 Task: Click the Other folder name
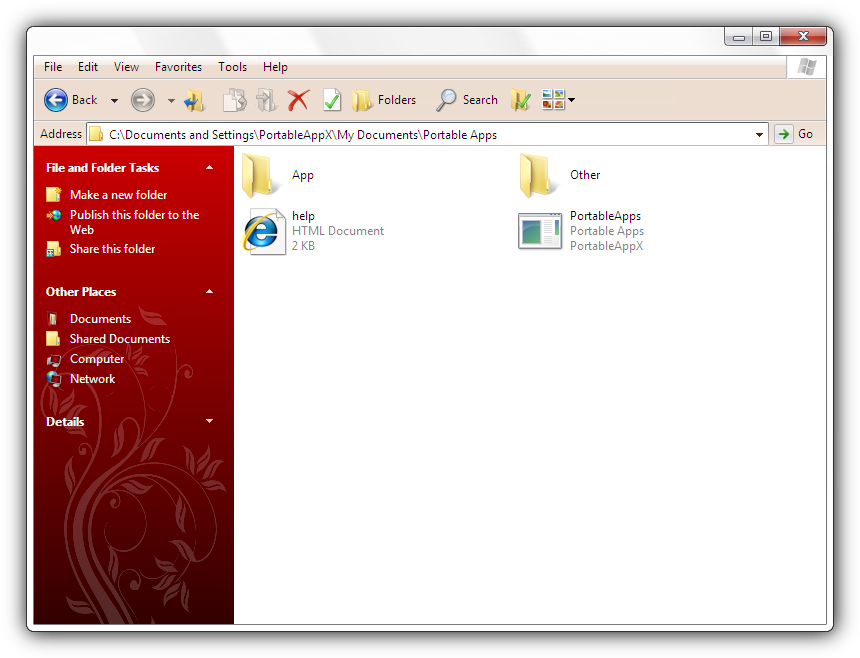click(585, 175)
